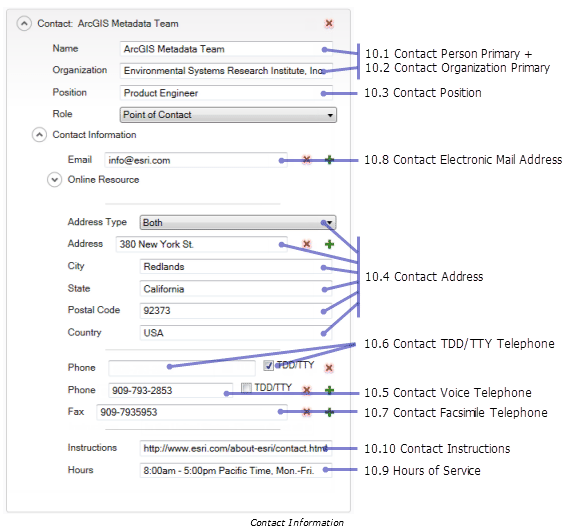The height and width of the screenshot is (527, 573).
Task: Delete the ArcGIS Metadata Team contact
Action: click(329, 23)
